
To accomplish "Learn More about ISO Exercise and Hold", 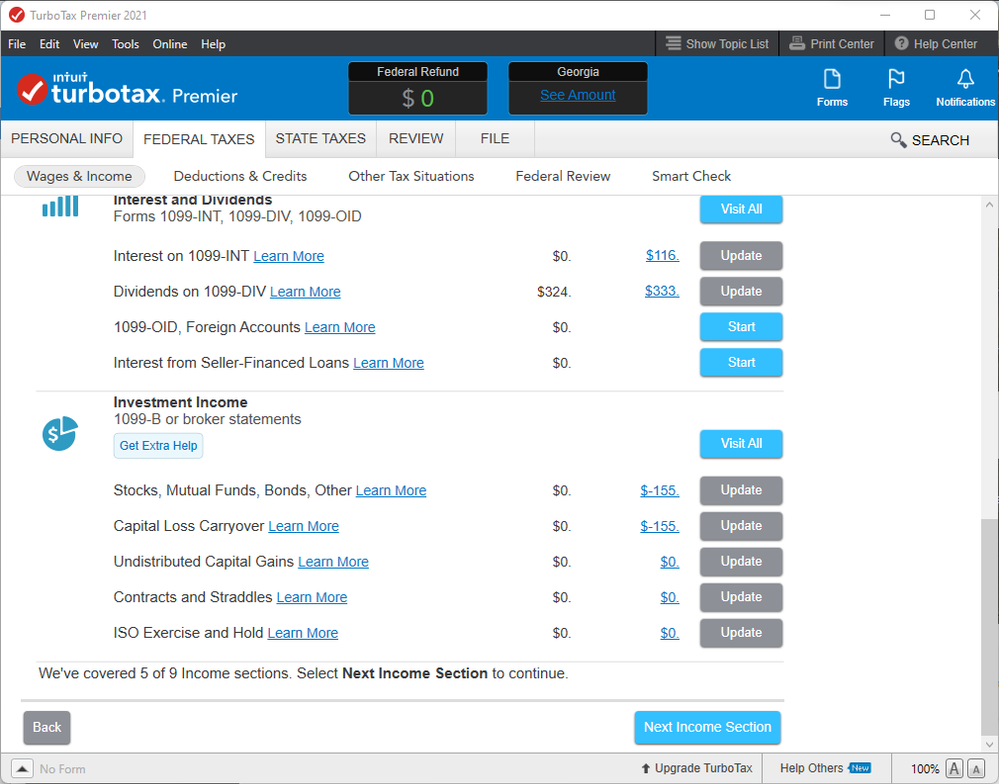I will click(x=303, y=633).
